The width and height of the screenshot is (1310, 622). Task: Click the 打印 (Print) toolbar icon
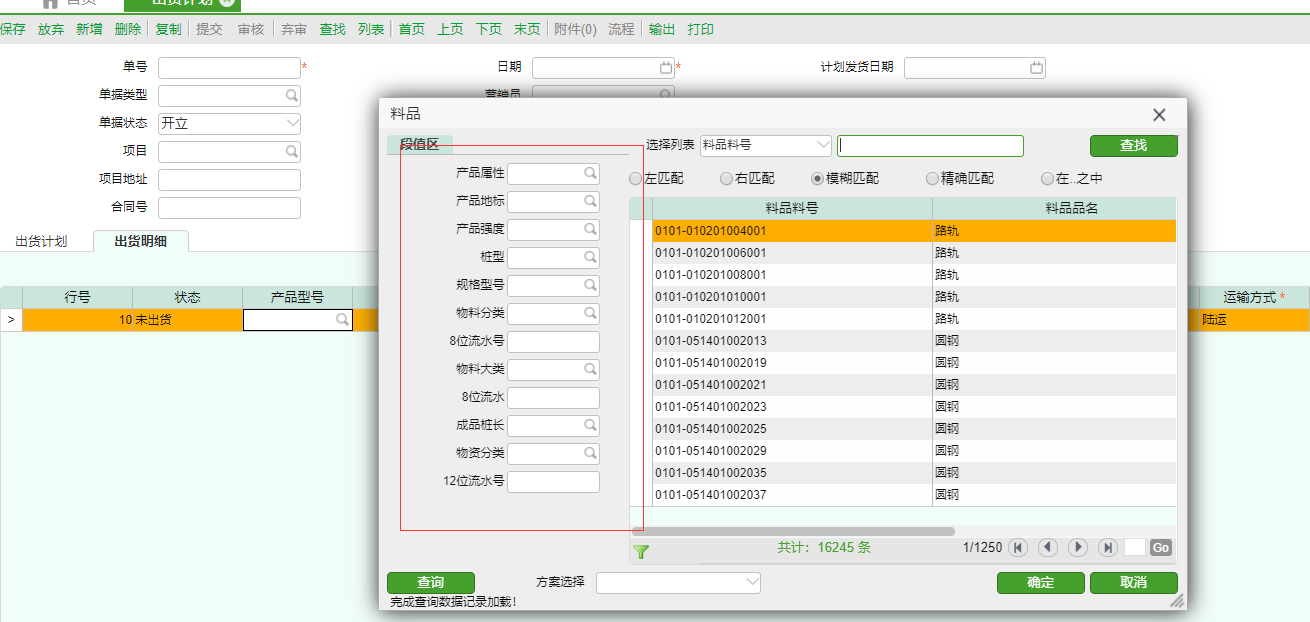(700, 30)
